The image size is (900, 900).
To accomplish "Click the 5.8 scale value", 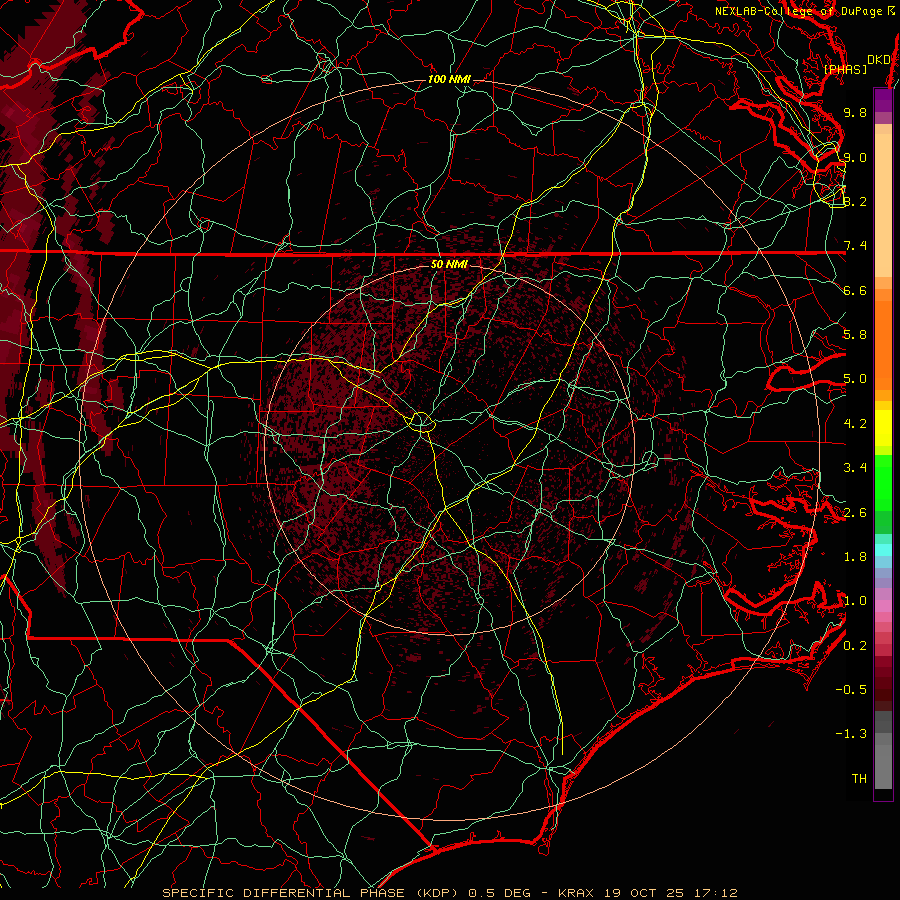I will coord(855,335).
